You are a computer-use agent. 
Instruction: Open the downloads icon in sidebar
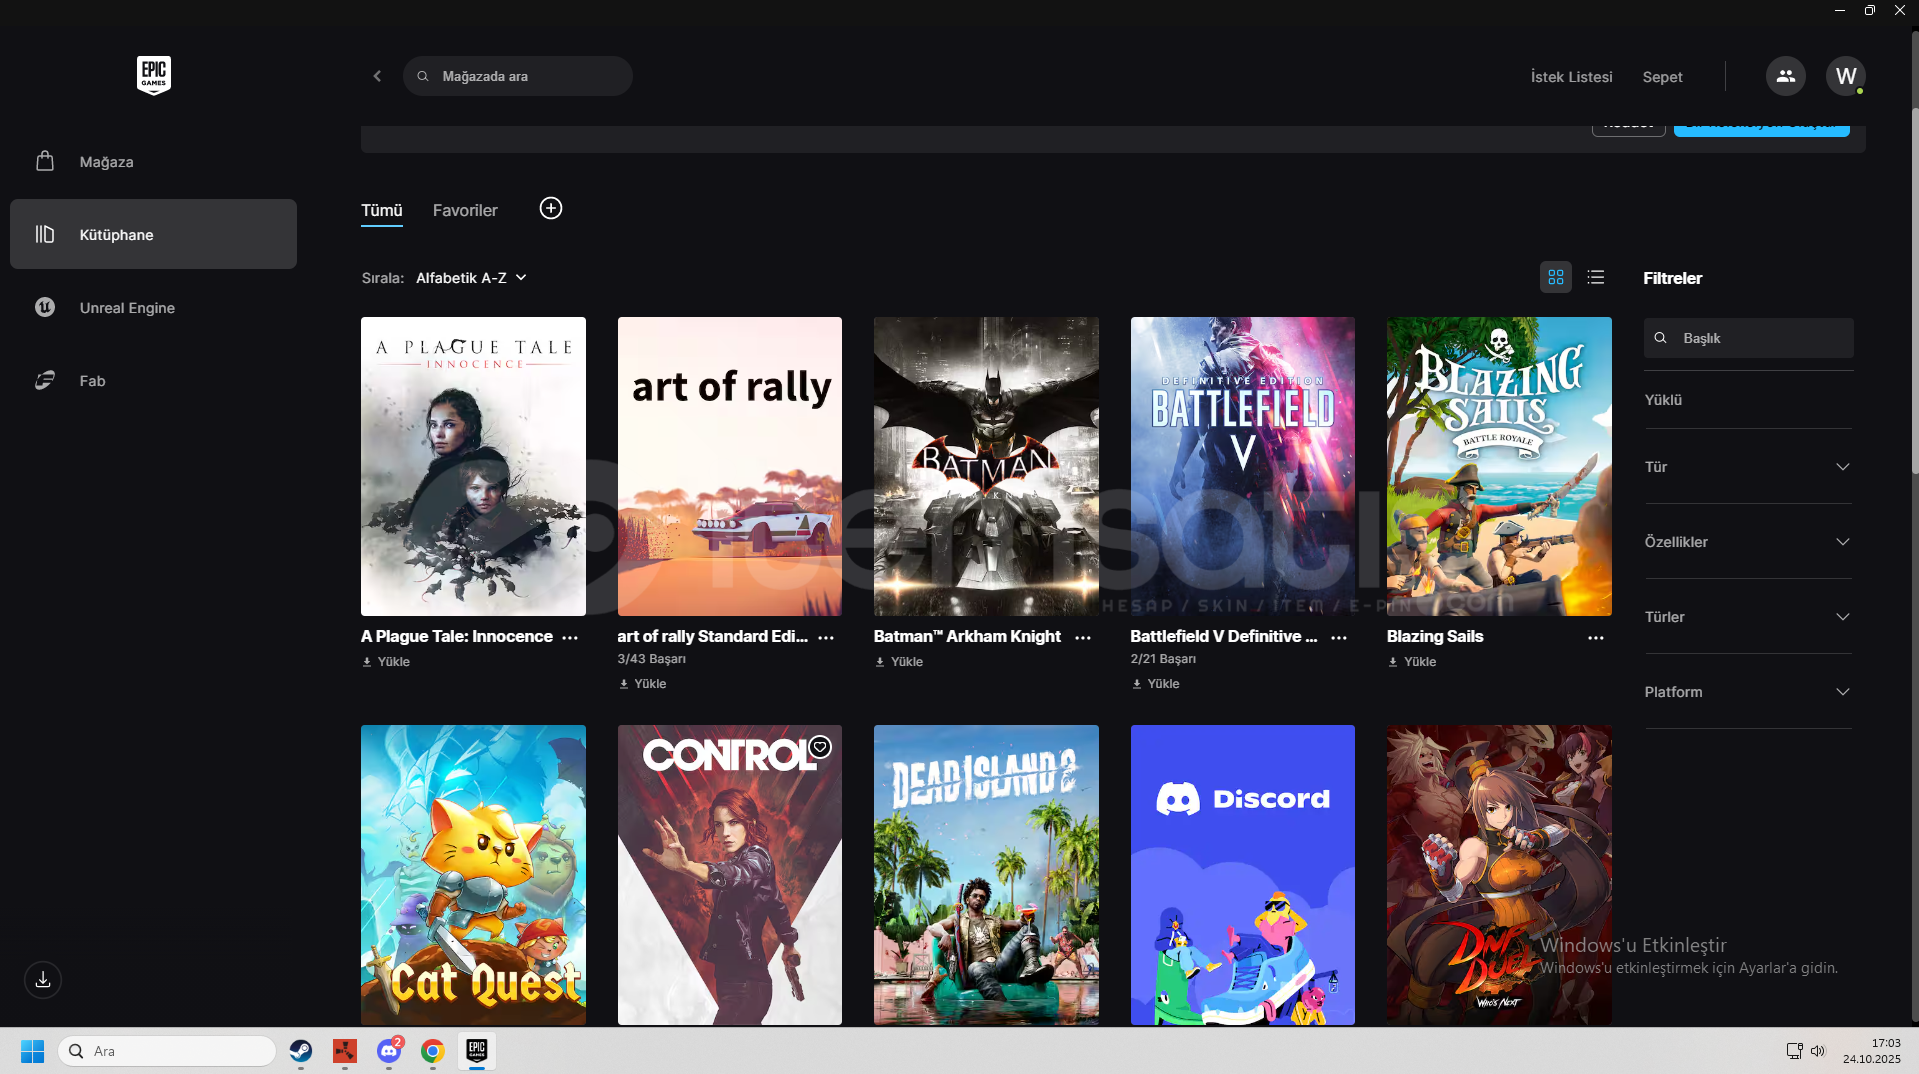[43, 980]
